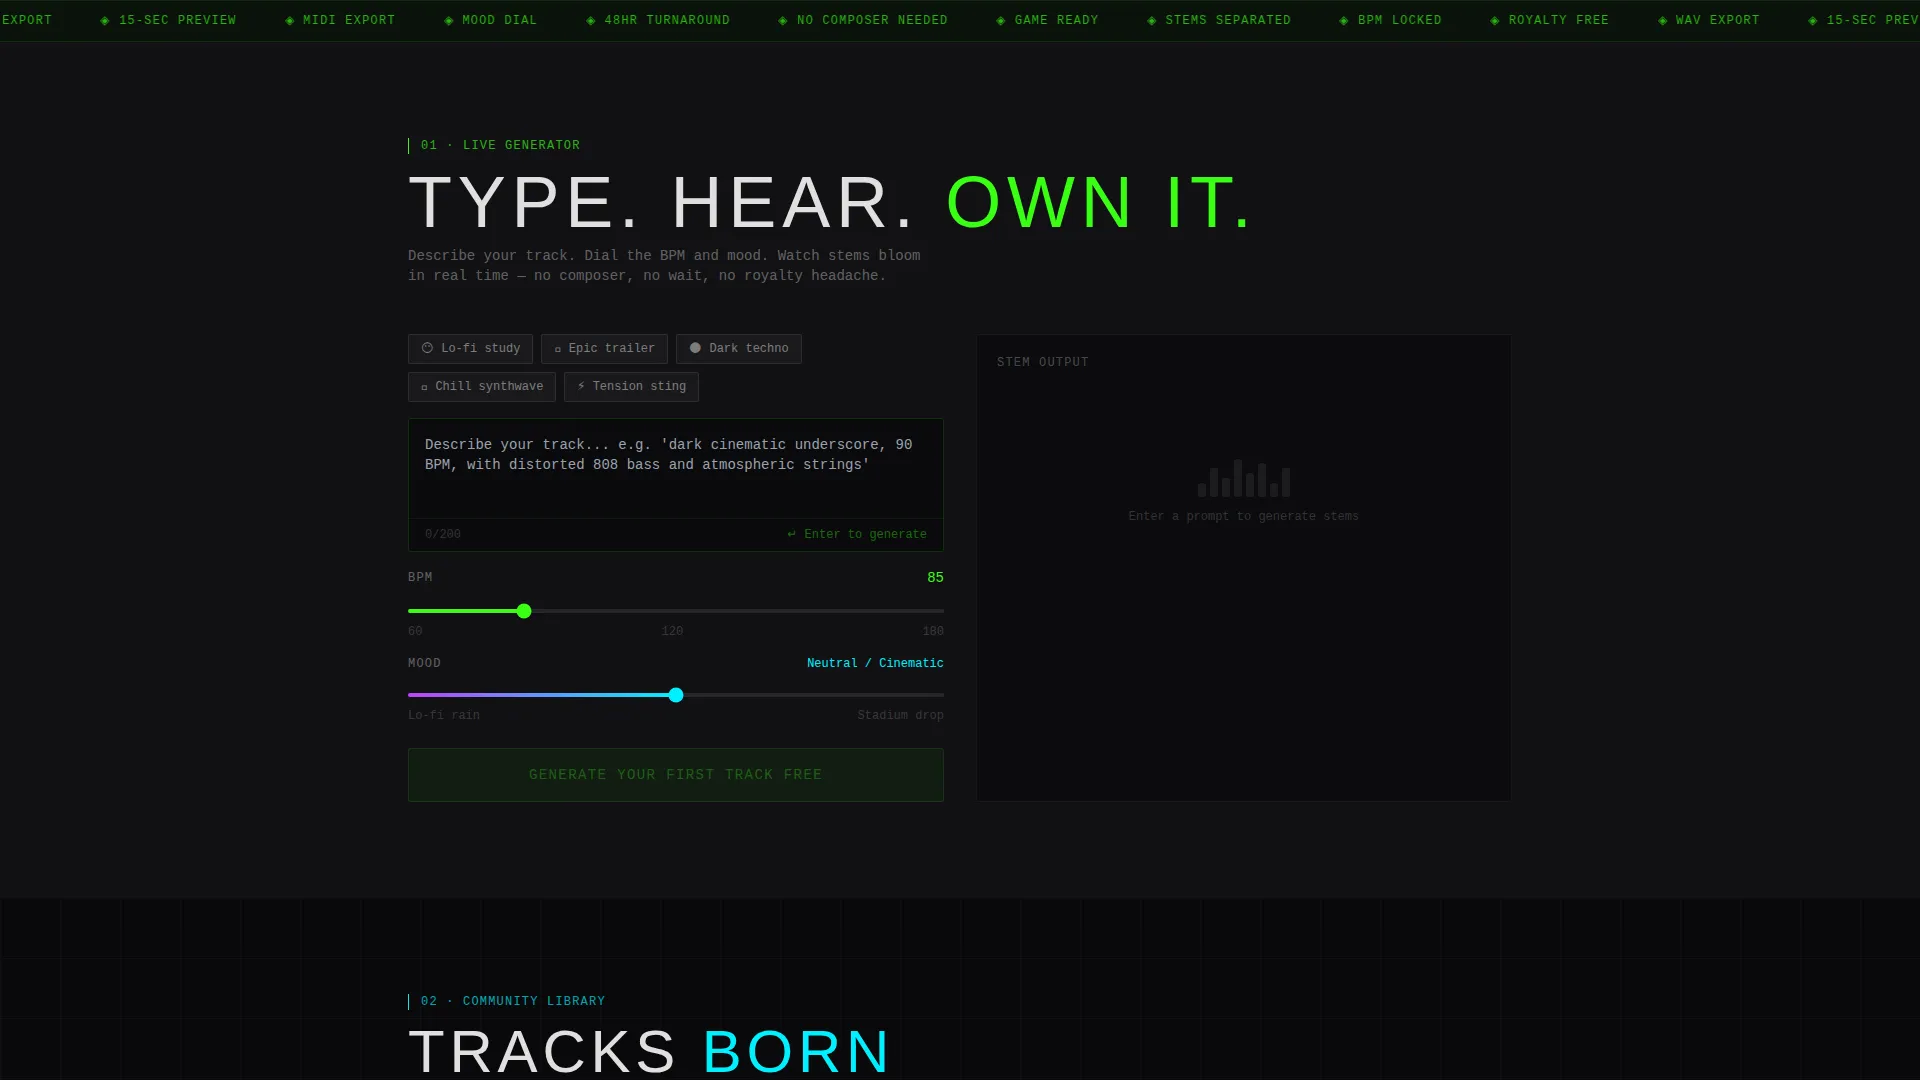Click the 'Stadium drop' mood label

click(900, 715)
